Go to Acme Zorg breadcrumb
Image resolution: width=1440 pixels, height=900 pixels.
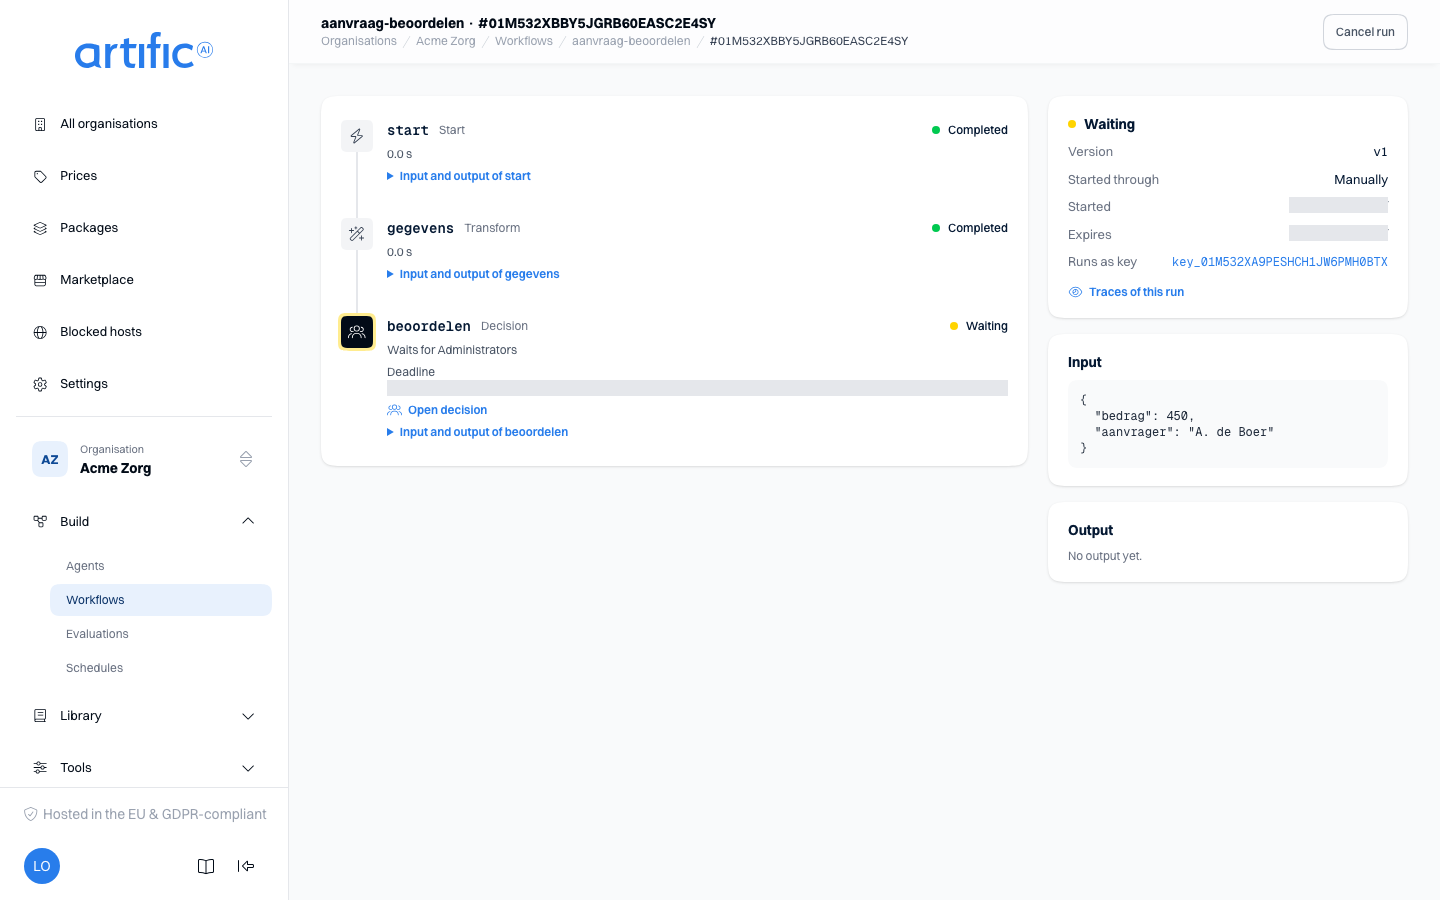pos(446,41)
